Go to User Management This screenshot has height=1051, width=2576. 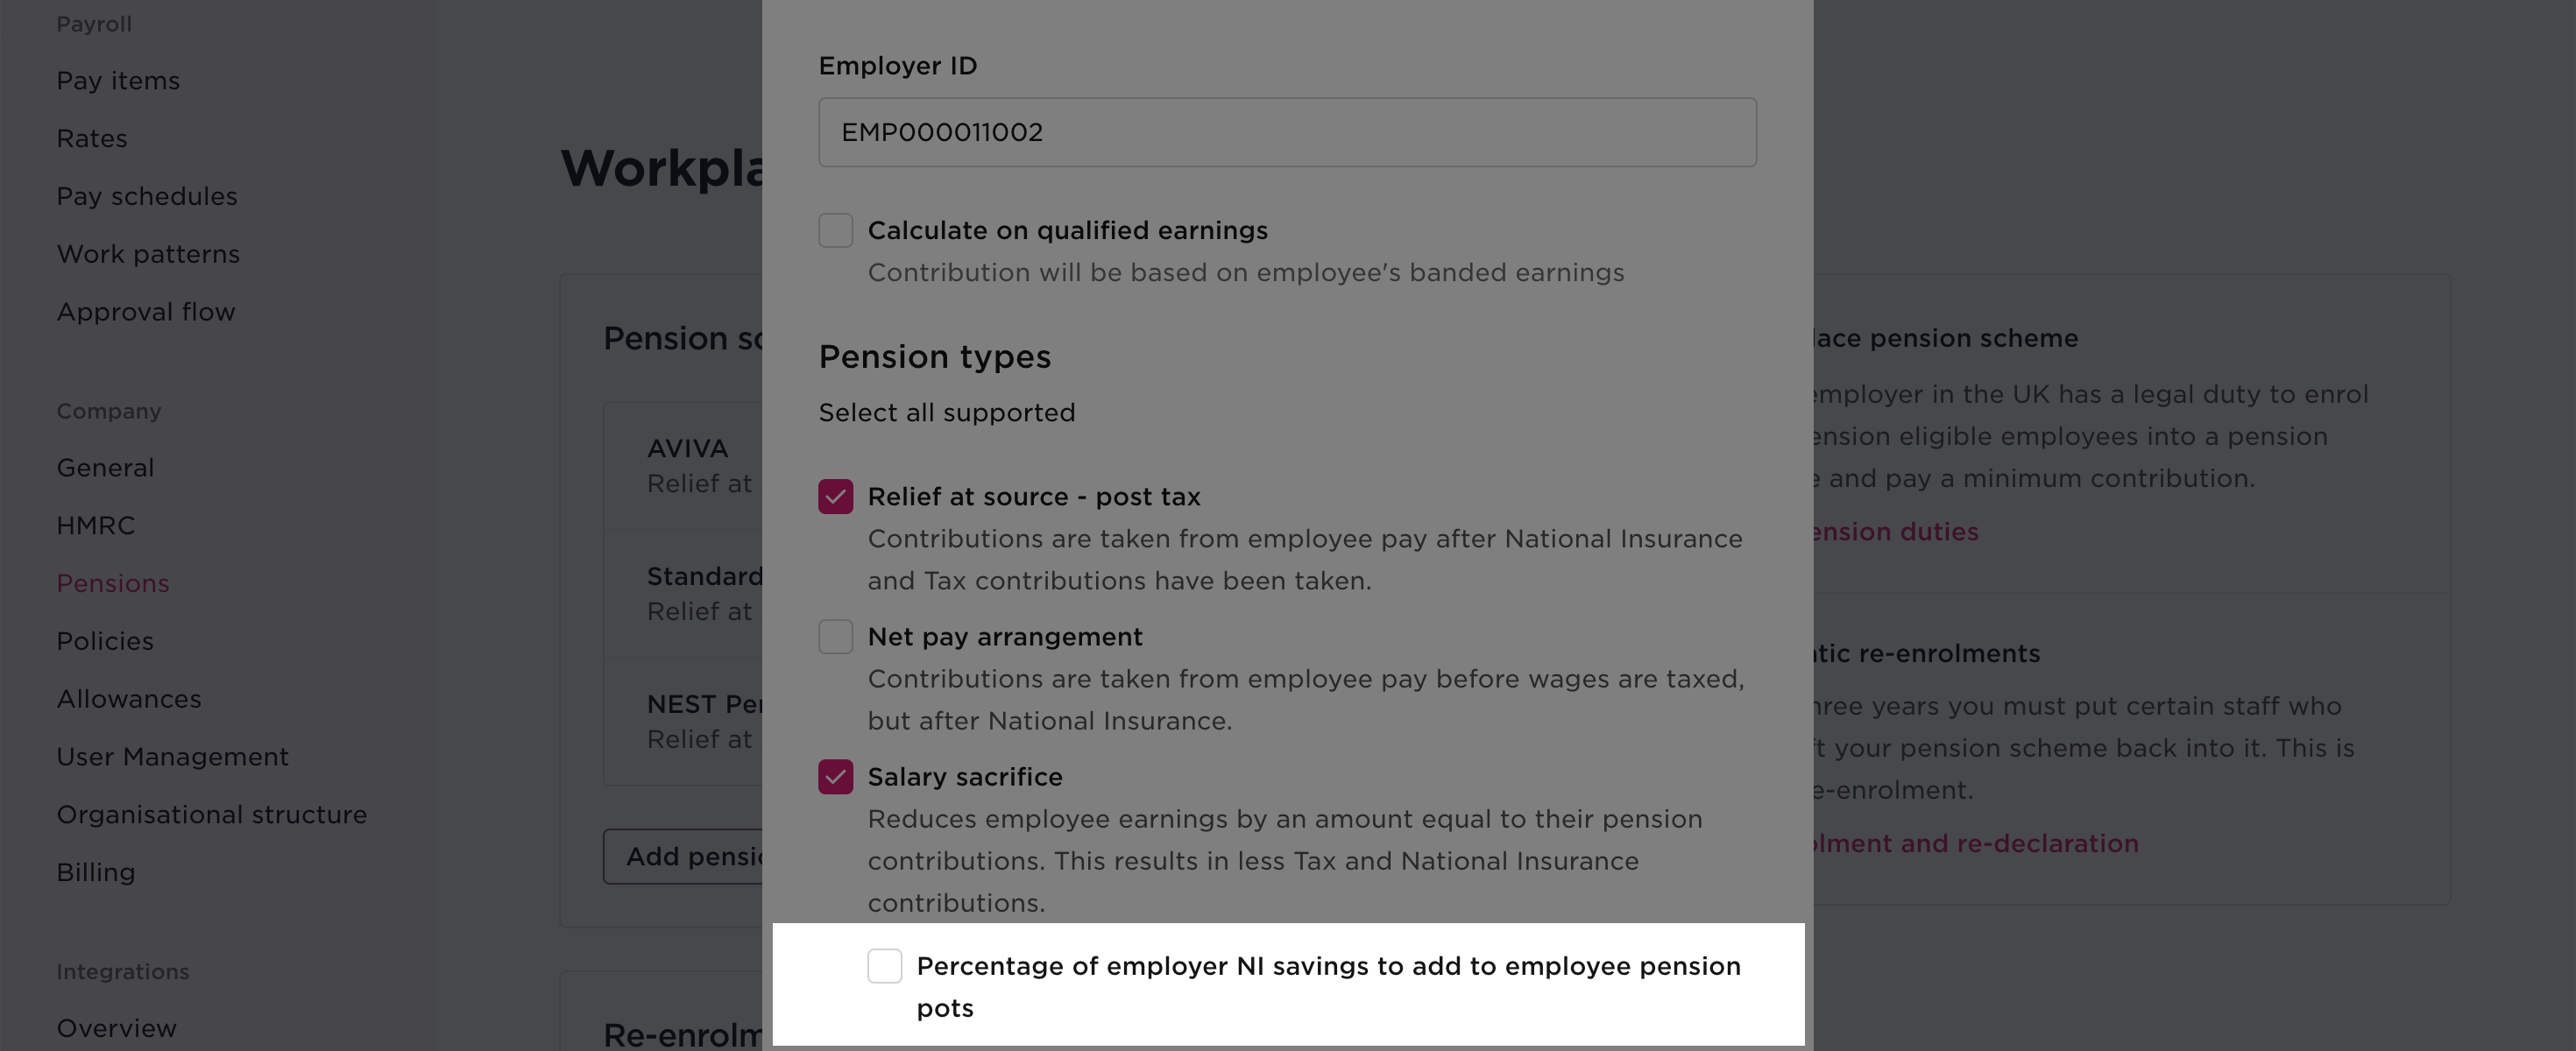coord(172,757)
